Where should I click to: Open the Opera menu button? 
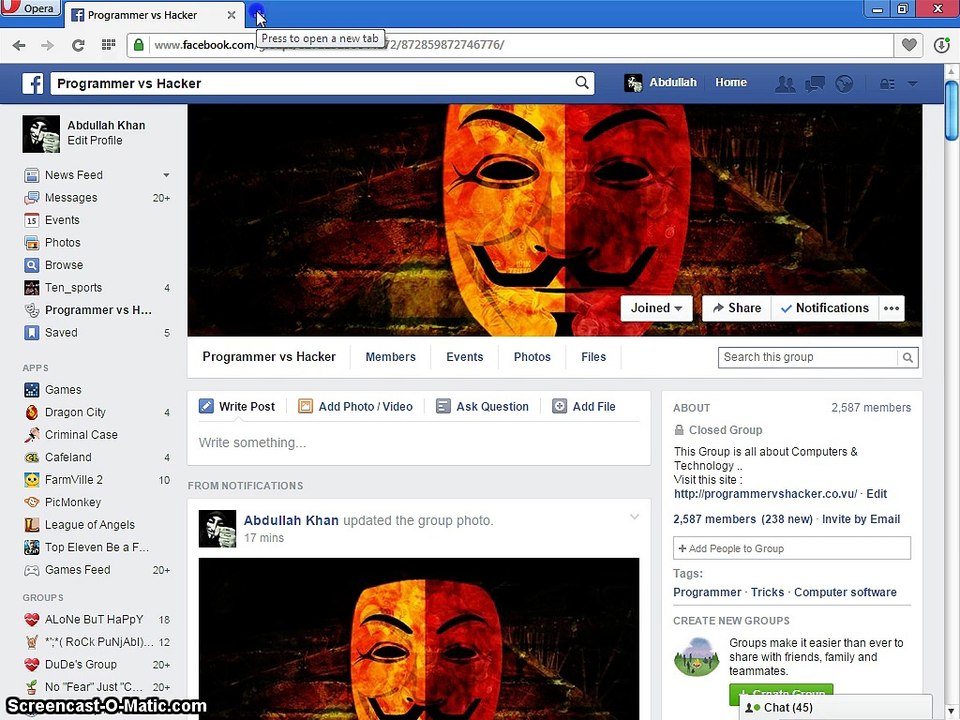31,9
